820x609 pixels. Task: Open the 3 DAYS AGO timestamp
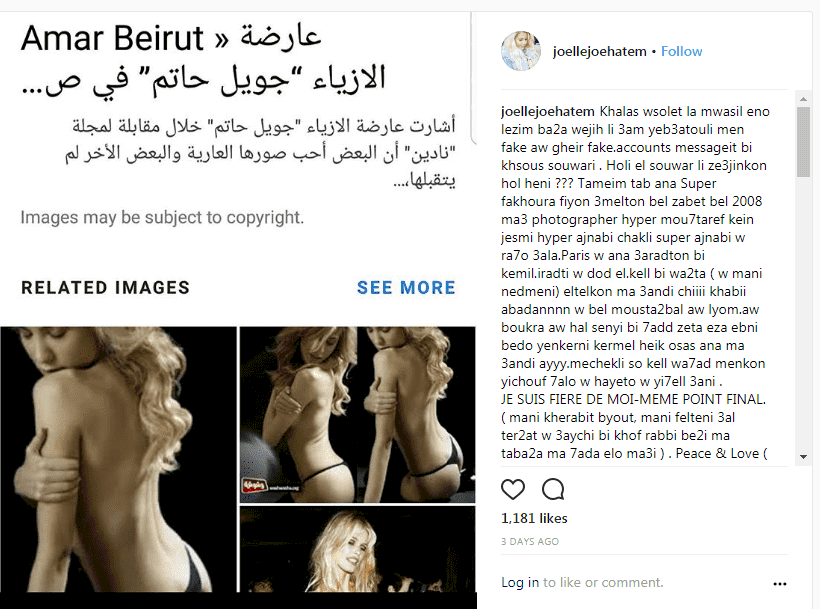[530, 542]
